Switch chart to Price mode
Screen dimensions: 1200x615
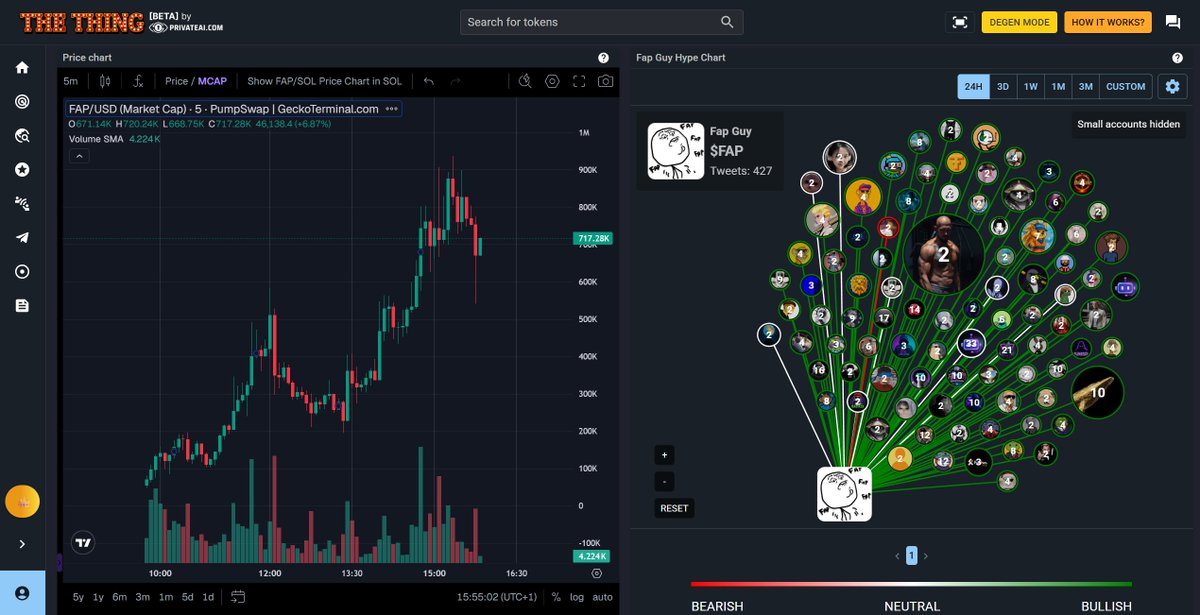coord(176,81)
